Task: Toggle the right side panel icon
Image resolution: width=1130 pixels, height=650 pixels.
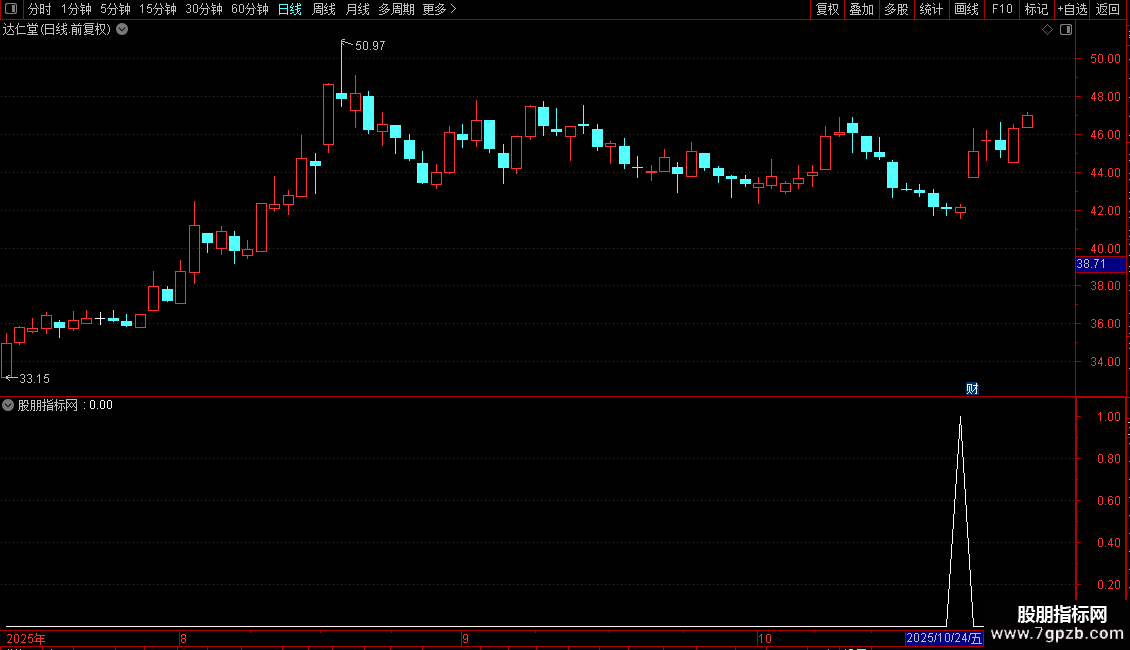Action: pos(1066,30)
